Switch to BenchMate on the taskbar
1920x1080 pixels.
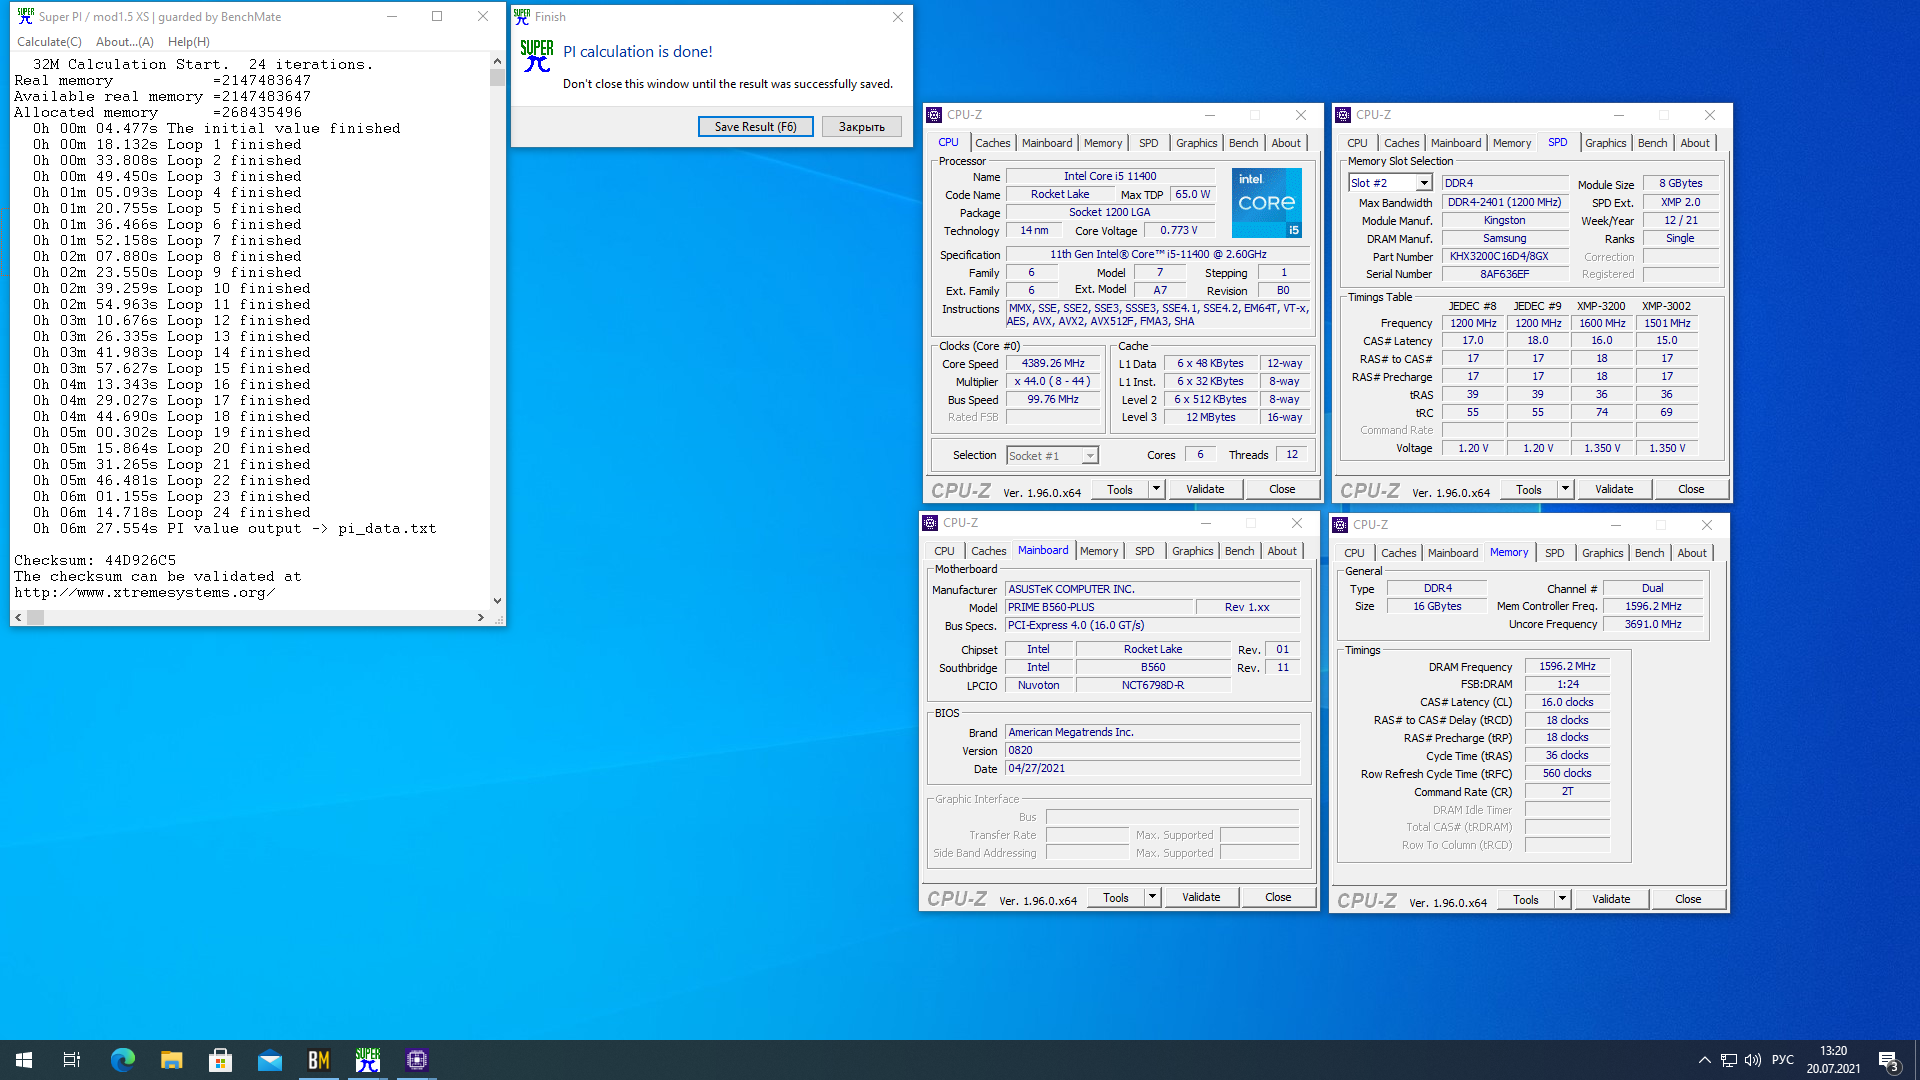[319, 1060]
